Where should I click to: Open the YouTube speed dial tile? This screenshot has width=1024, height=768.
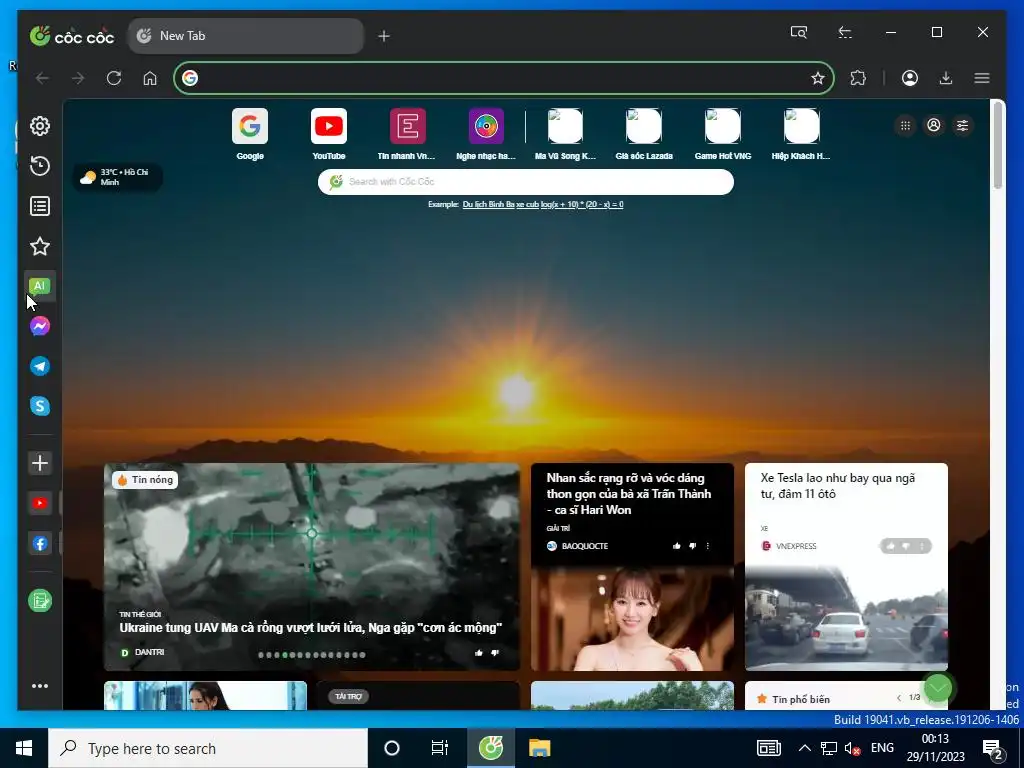(x=328, y=135)
